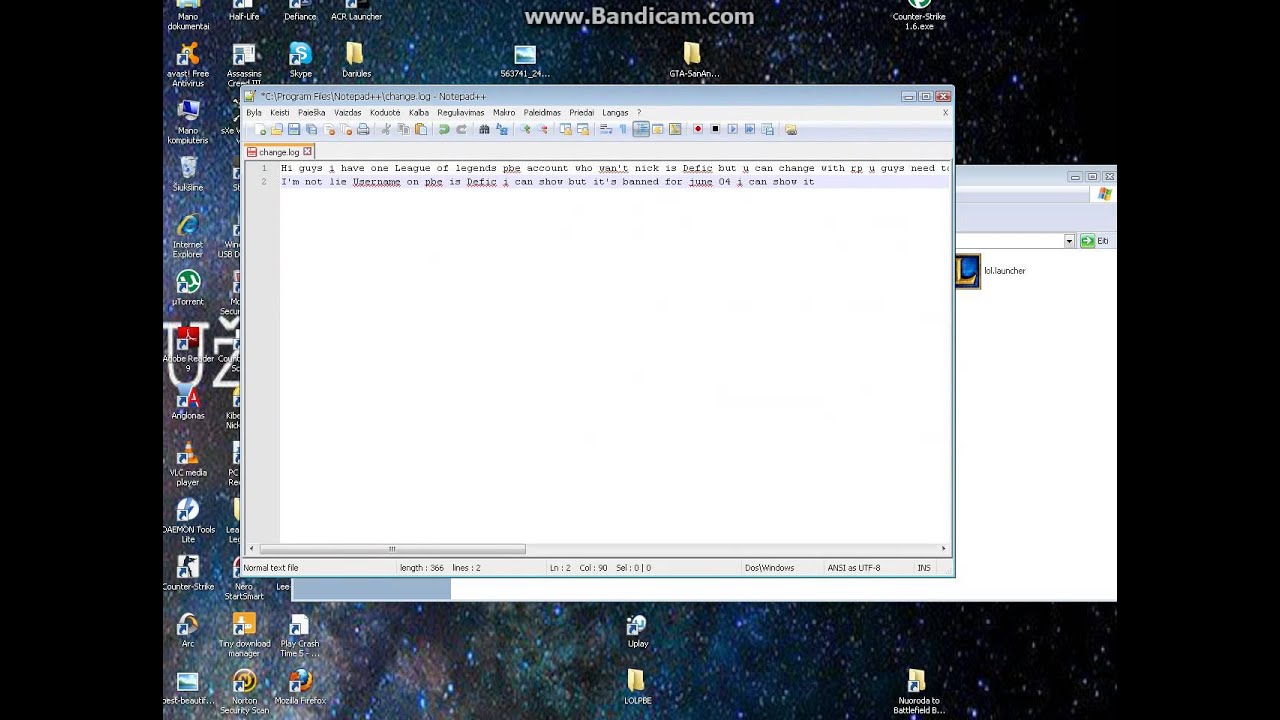
Task: Zoom in with the toolbar magnifier icon
Action: pyautogui.click(x=525, y=129)
